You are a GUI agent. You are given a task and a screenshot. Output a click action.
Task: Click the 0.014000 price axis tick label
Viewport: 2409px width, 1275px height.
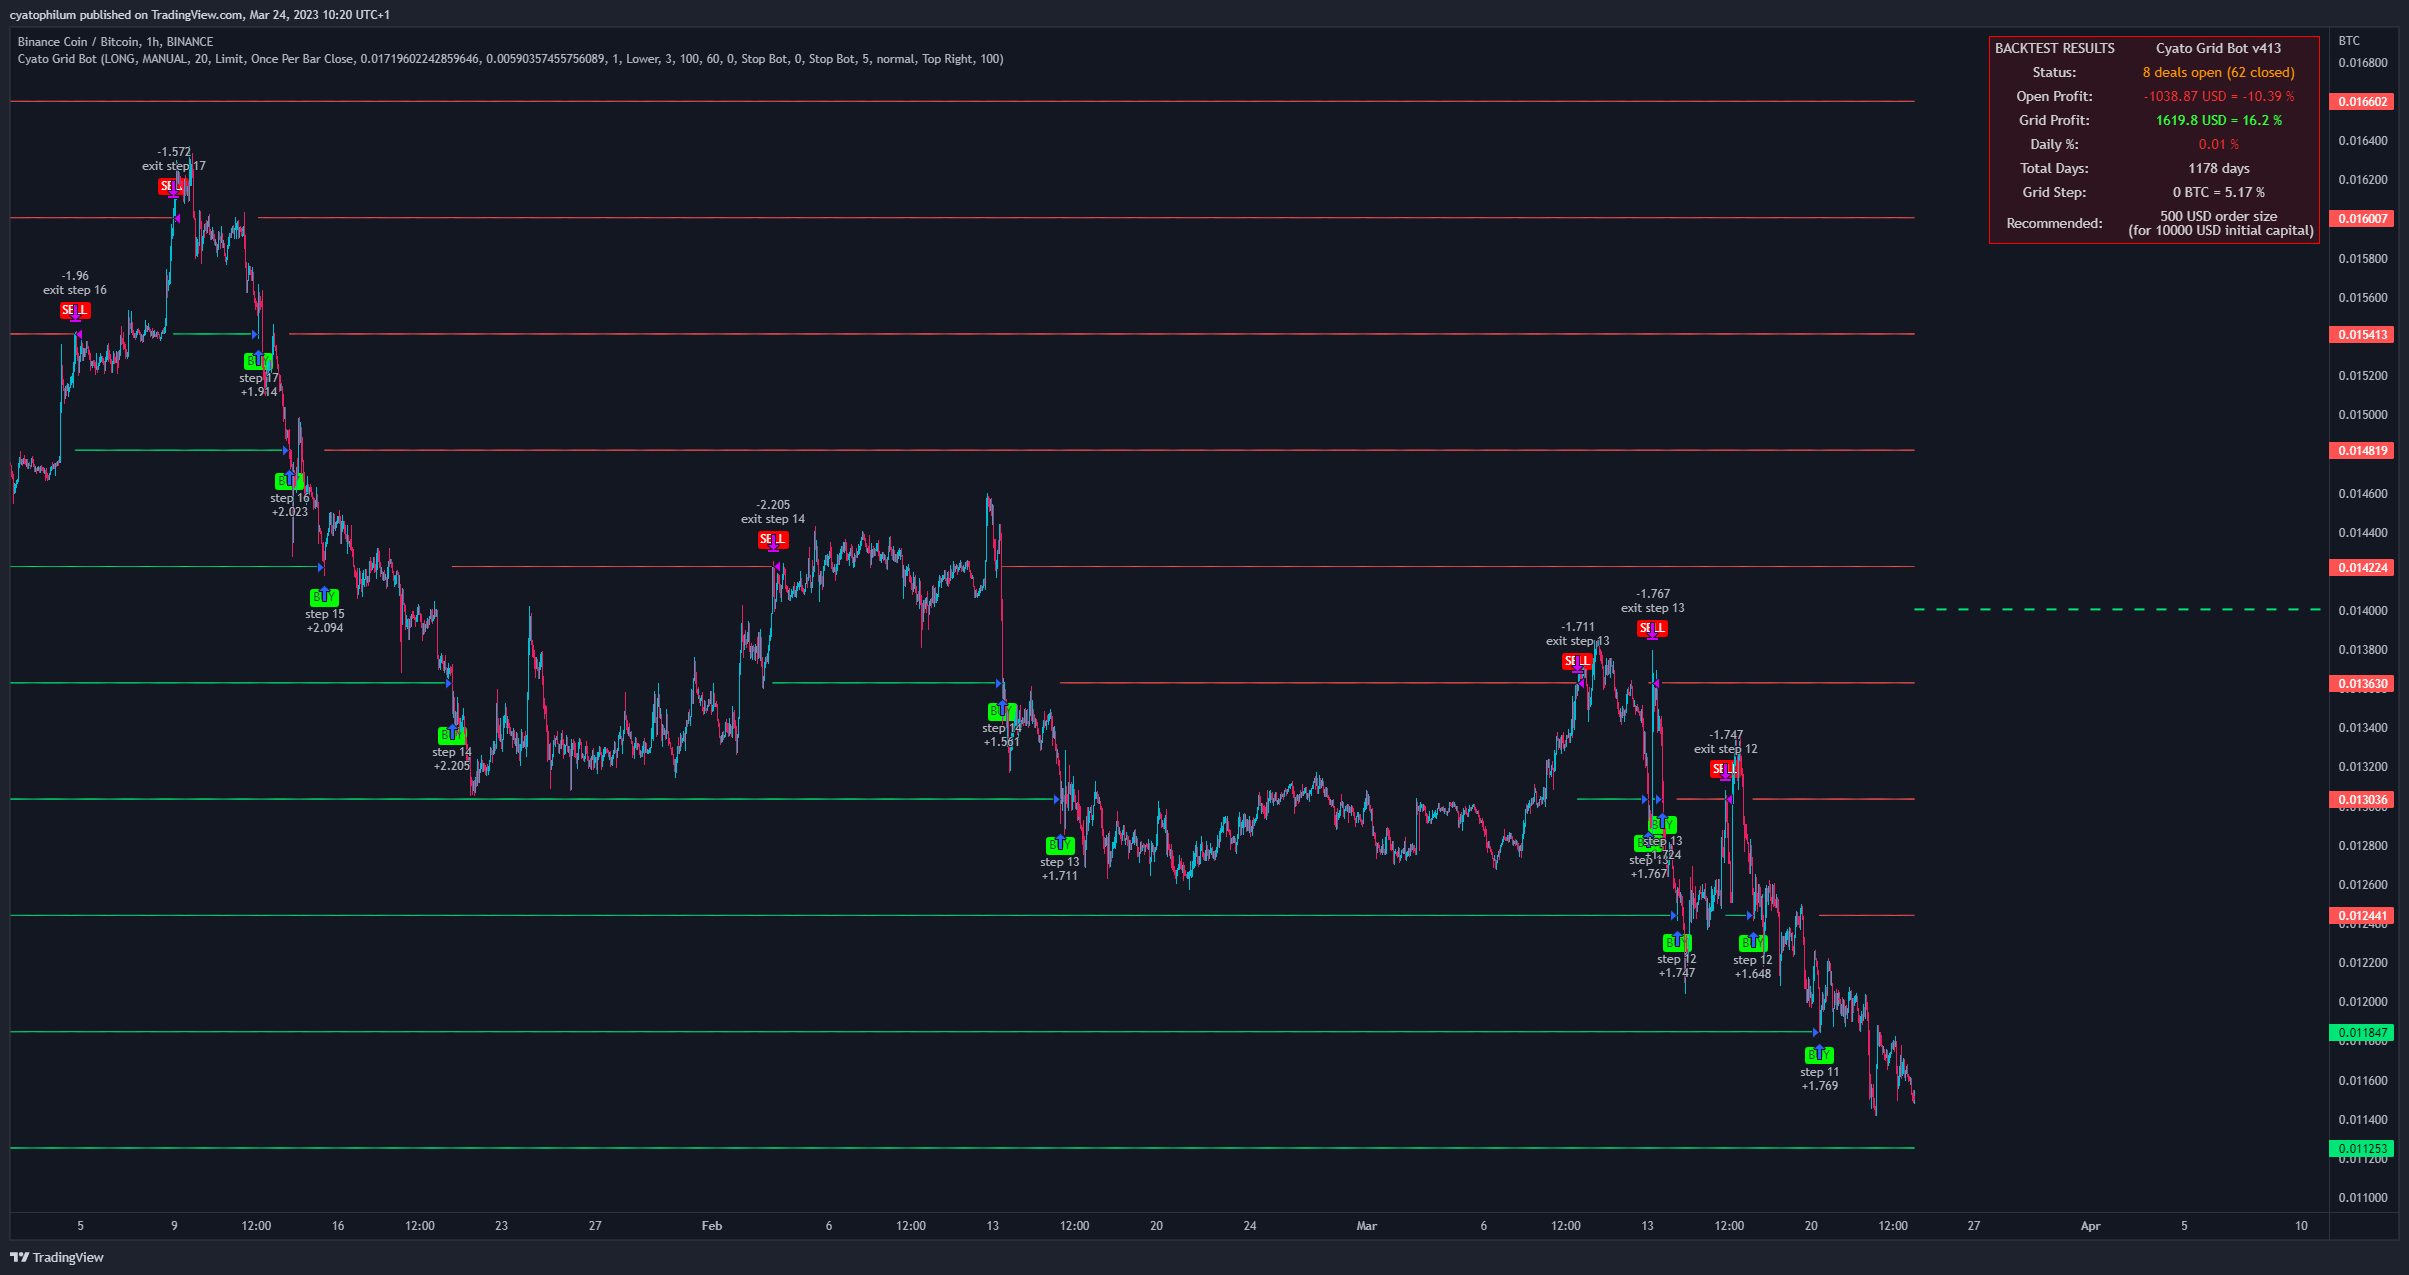2362,611
